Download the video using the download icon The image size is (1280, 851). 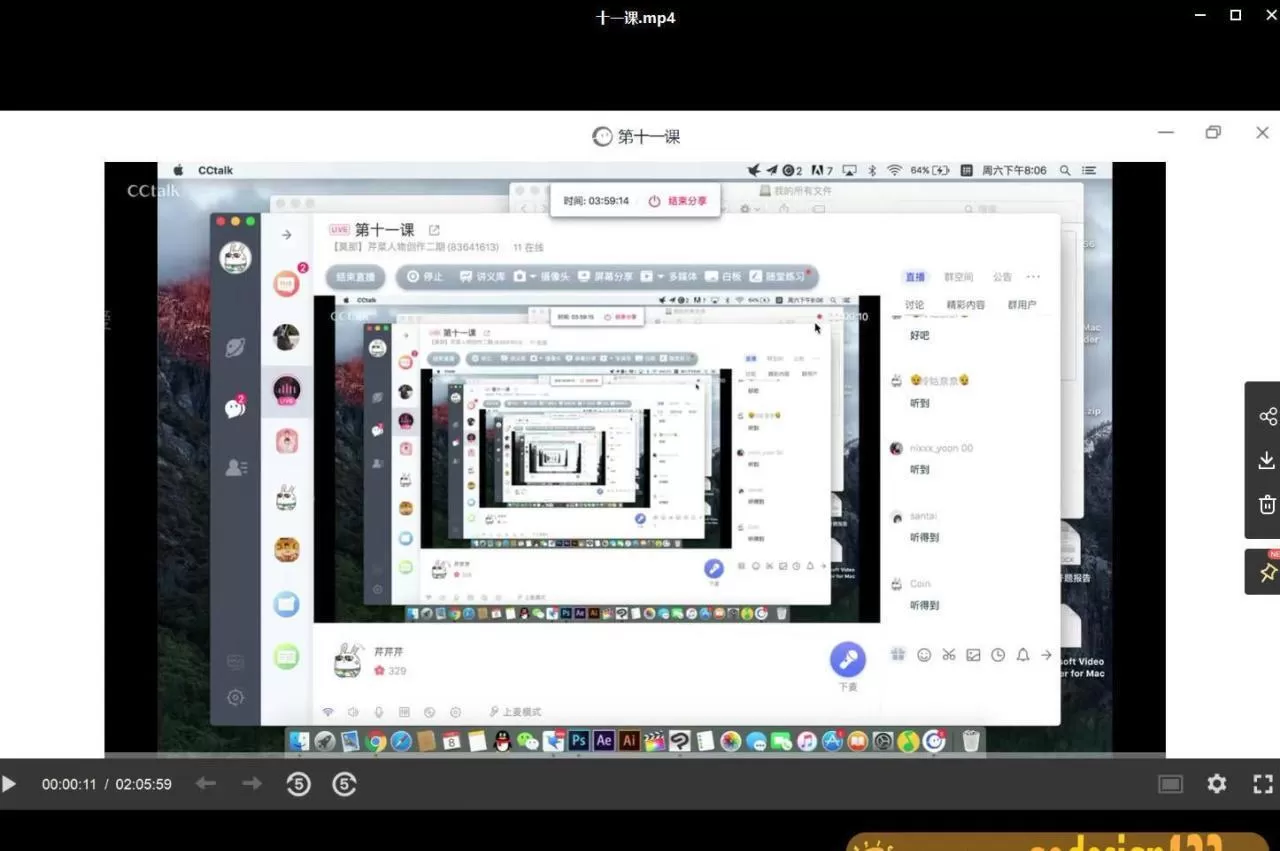point(1267,460)
